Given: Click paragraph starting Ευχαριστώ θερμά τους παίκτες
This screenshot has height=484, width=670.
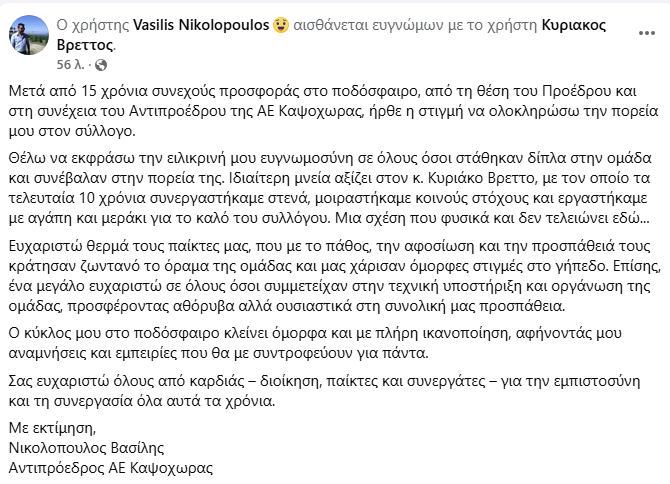Looking at the screenshot, I should [335, 276].
